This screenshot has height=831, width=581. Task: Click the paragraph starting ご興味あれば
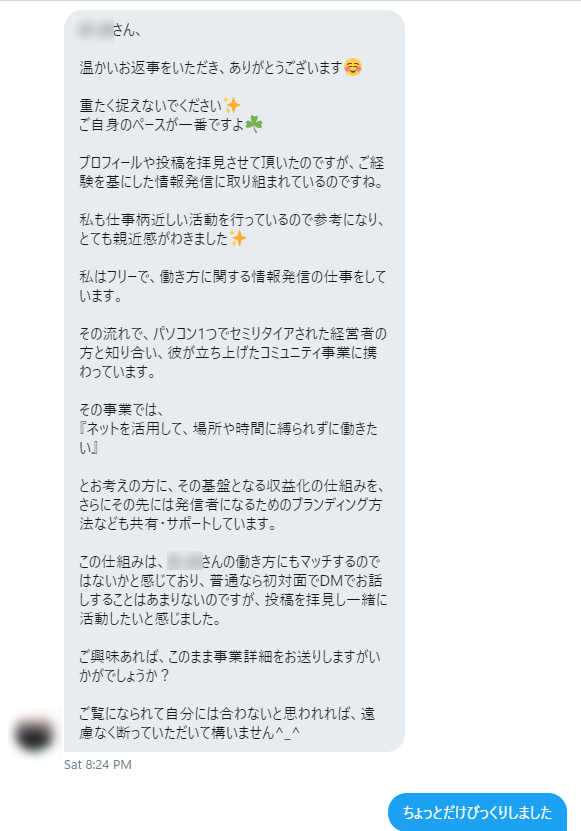(230, 666)
